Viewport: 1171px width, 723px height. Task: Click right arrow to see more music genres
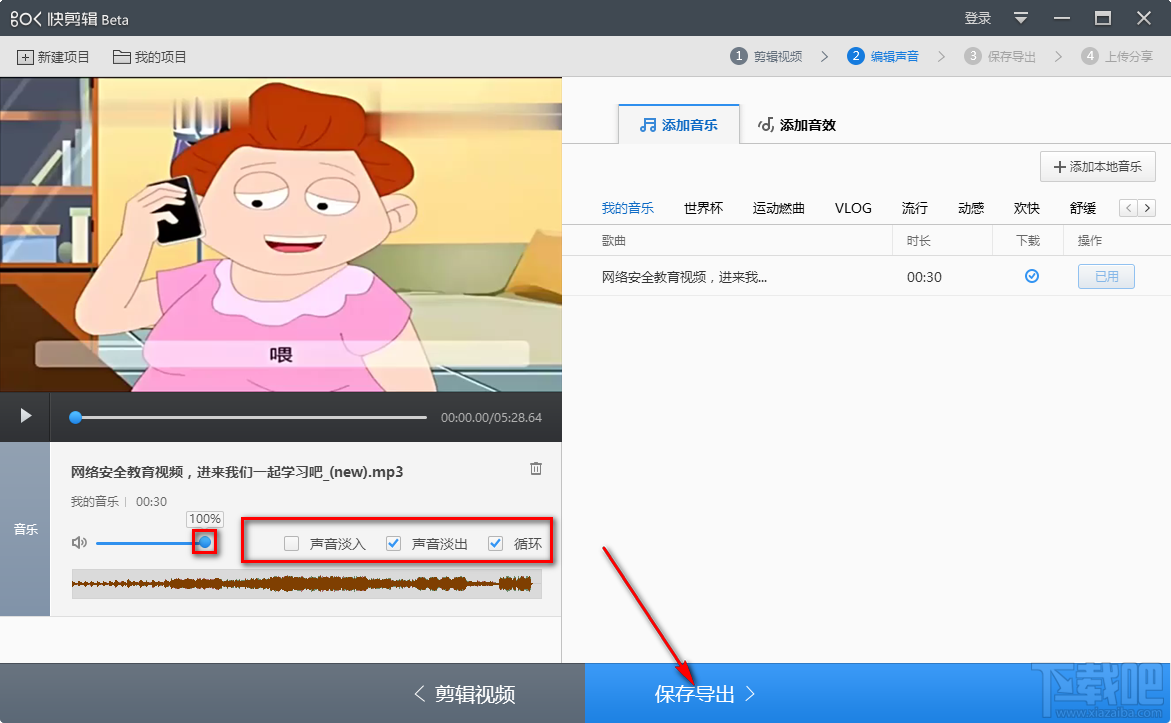(x=1146, y=207)
